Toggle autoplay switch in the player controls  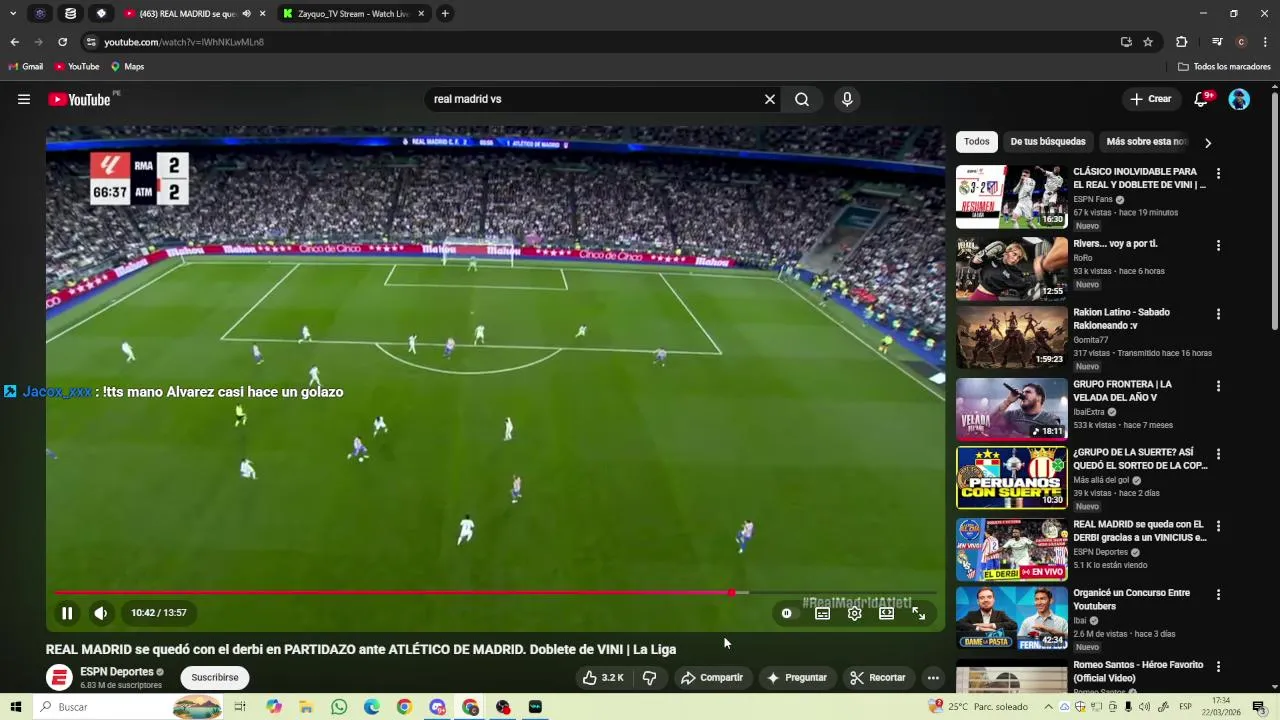tap(787, 613)
